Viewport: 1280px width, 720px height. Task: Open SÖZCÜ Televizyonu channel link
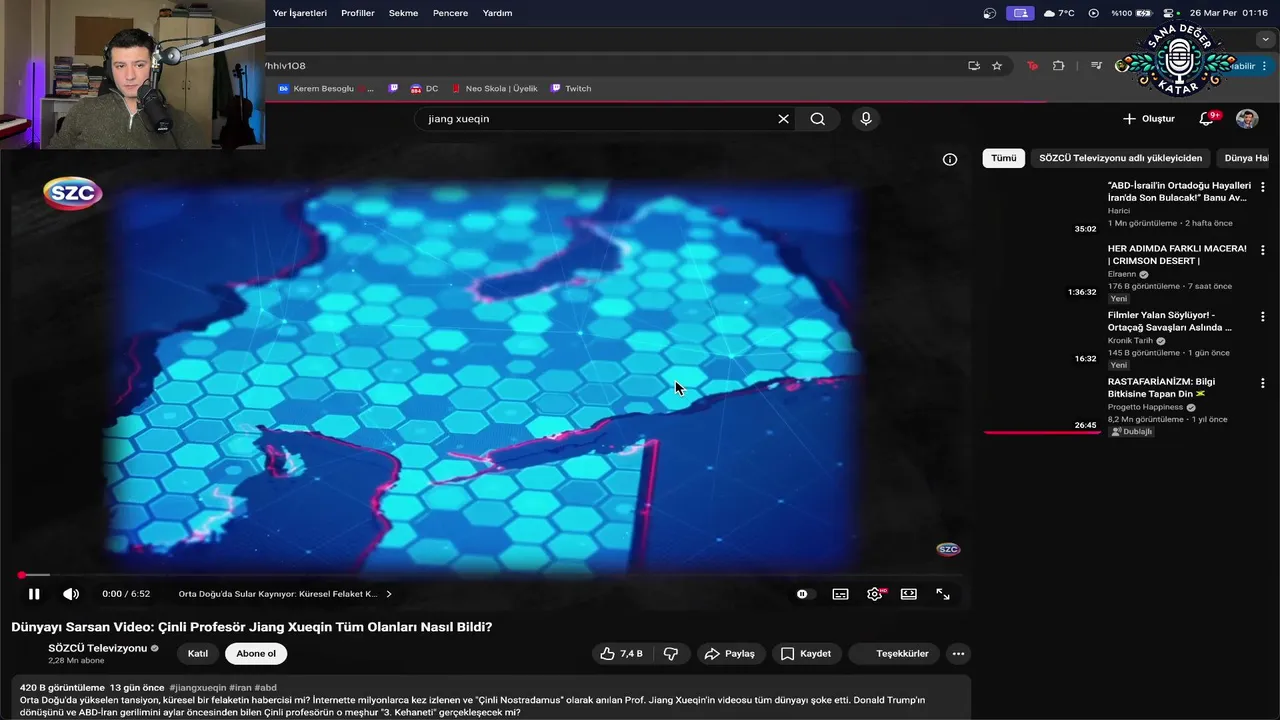point(97,648)
